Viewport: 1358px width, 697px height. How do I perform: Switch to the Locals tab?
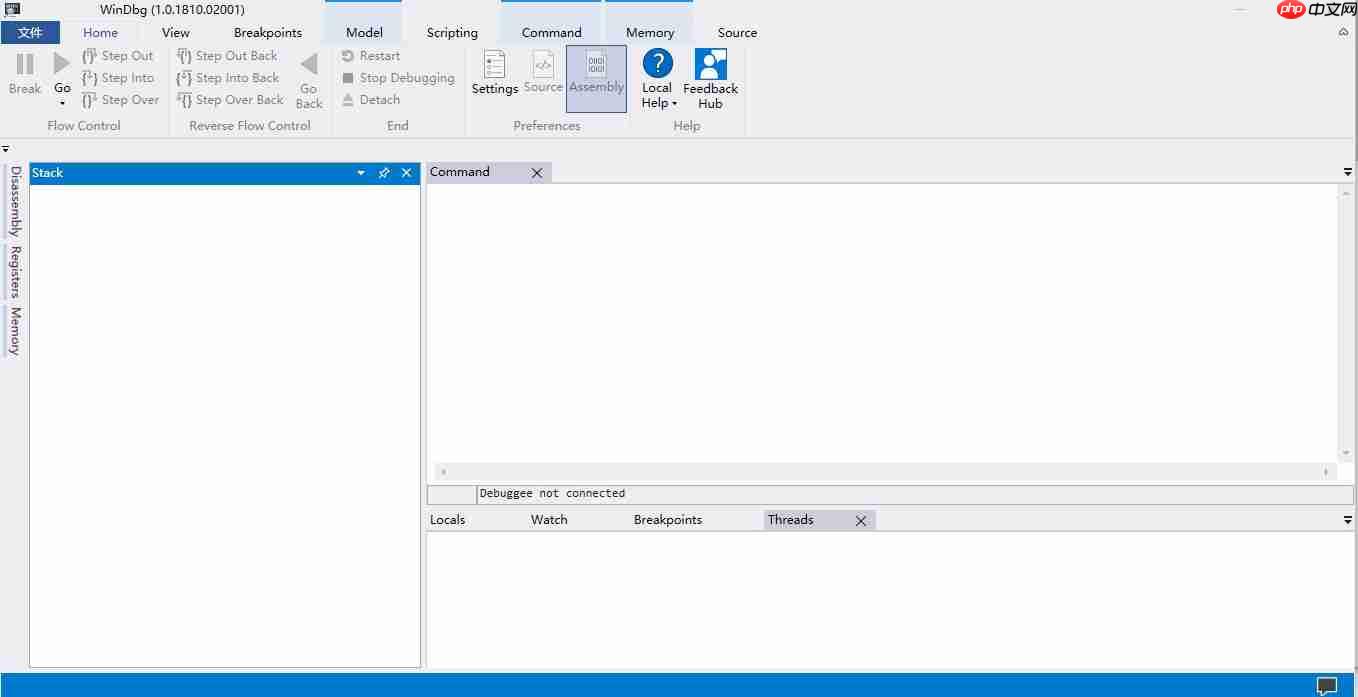click(x=447, y=519)
